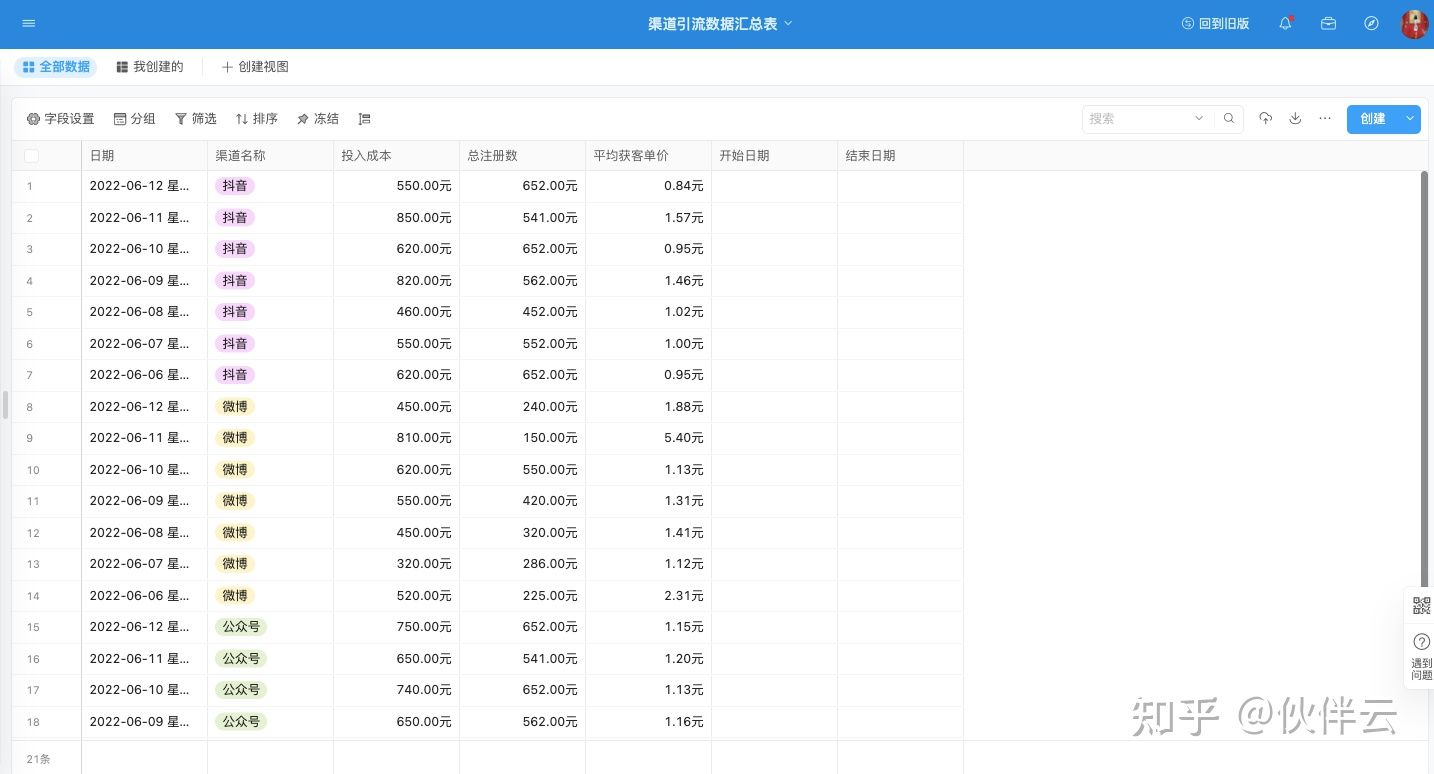Click the 总注册数 column header
Screen dimensions: 1434x774
pyautogui.click(x=522, y=156)
